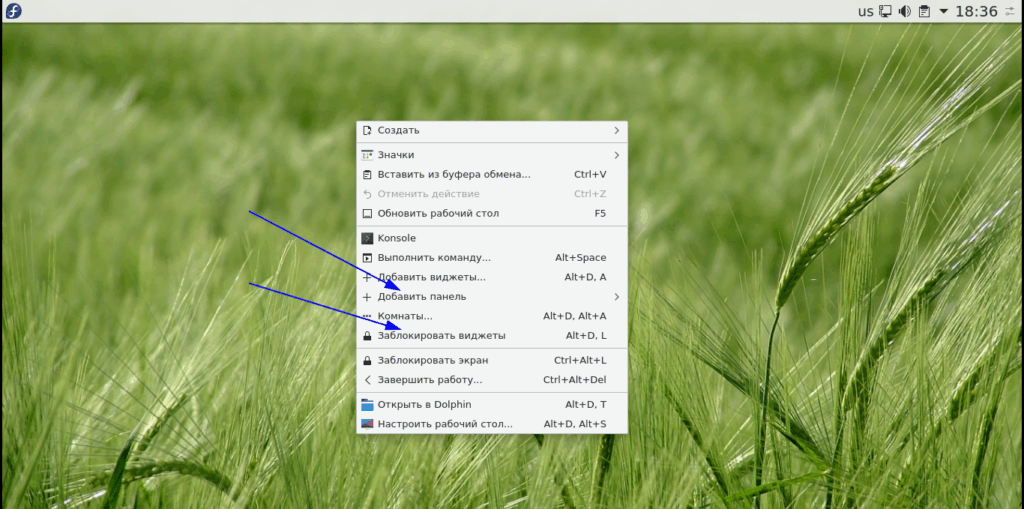Toggle Заблокировать виджеты to lock widgets
The height and width of the screenshot is (509, 1024).
click(441, 336)
